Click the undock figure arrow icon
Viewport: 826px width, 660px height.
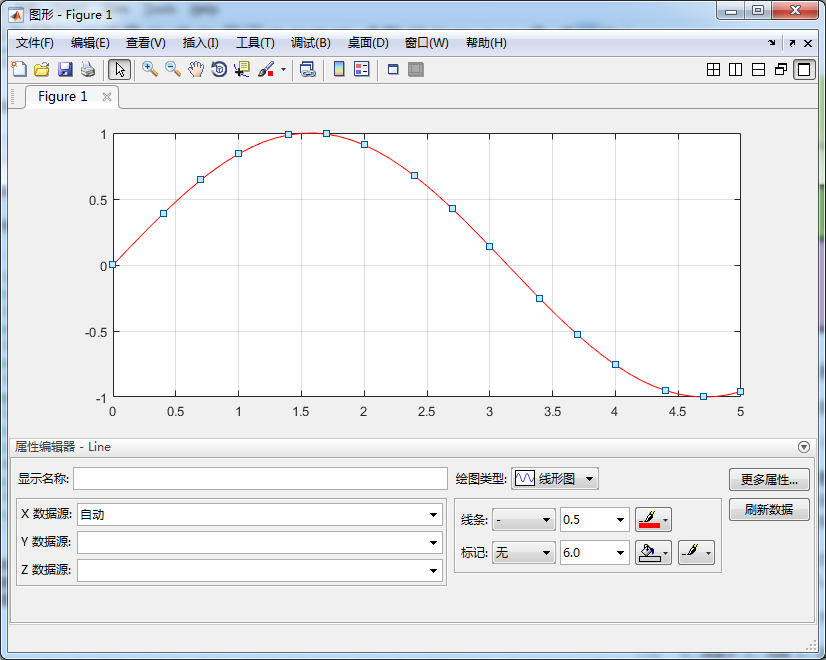click(x=792, y=43)
